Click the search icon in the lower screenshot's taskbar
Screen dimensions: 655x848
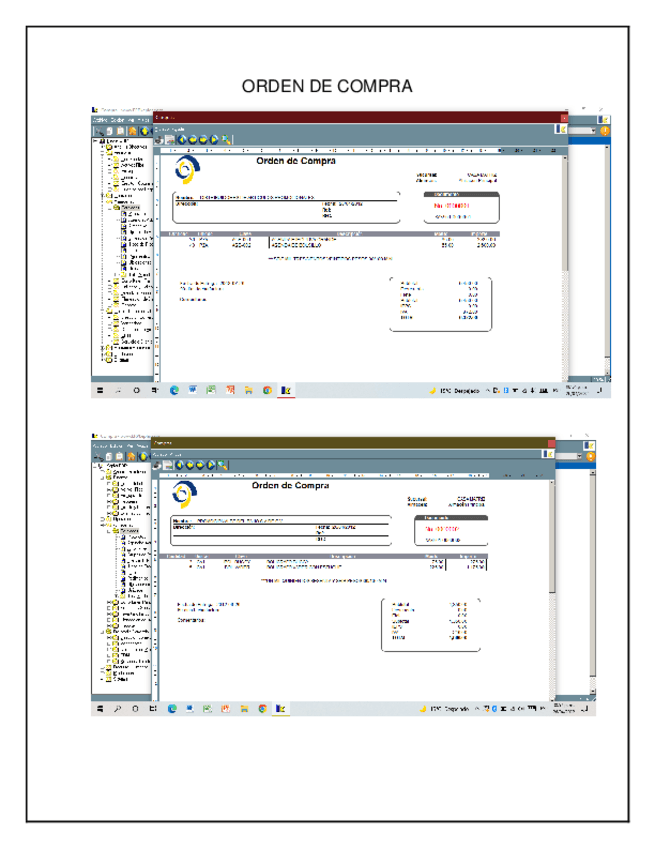(117, 709)
